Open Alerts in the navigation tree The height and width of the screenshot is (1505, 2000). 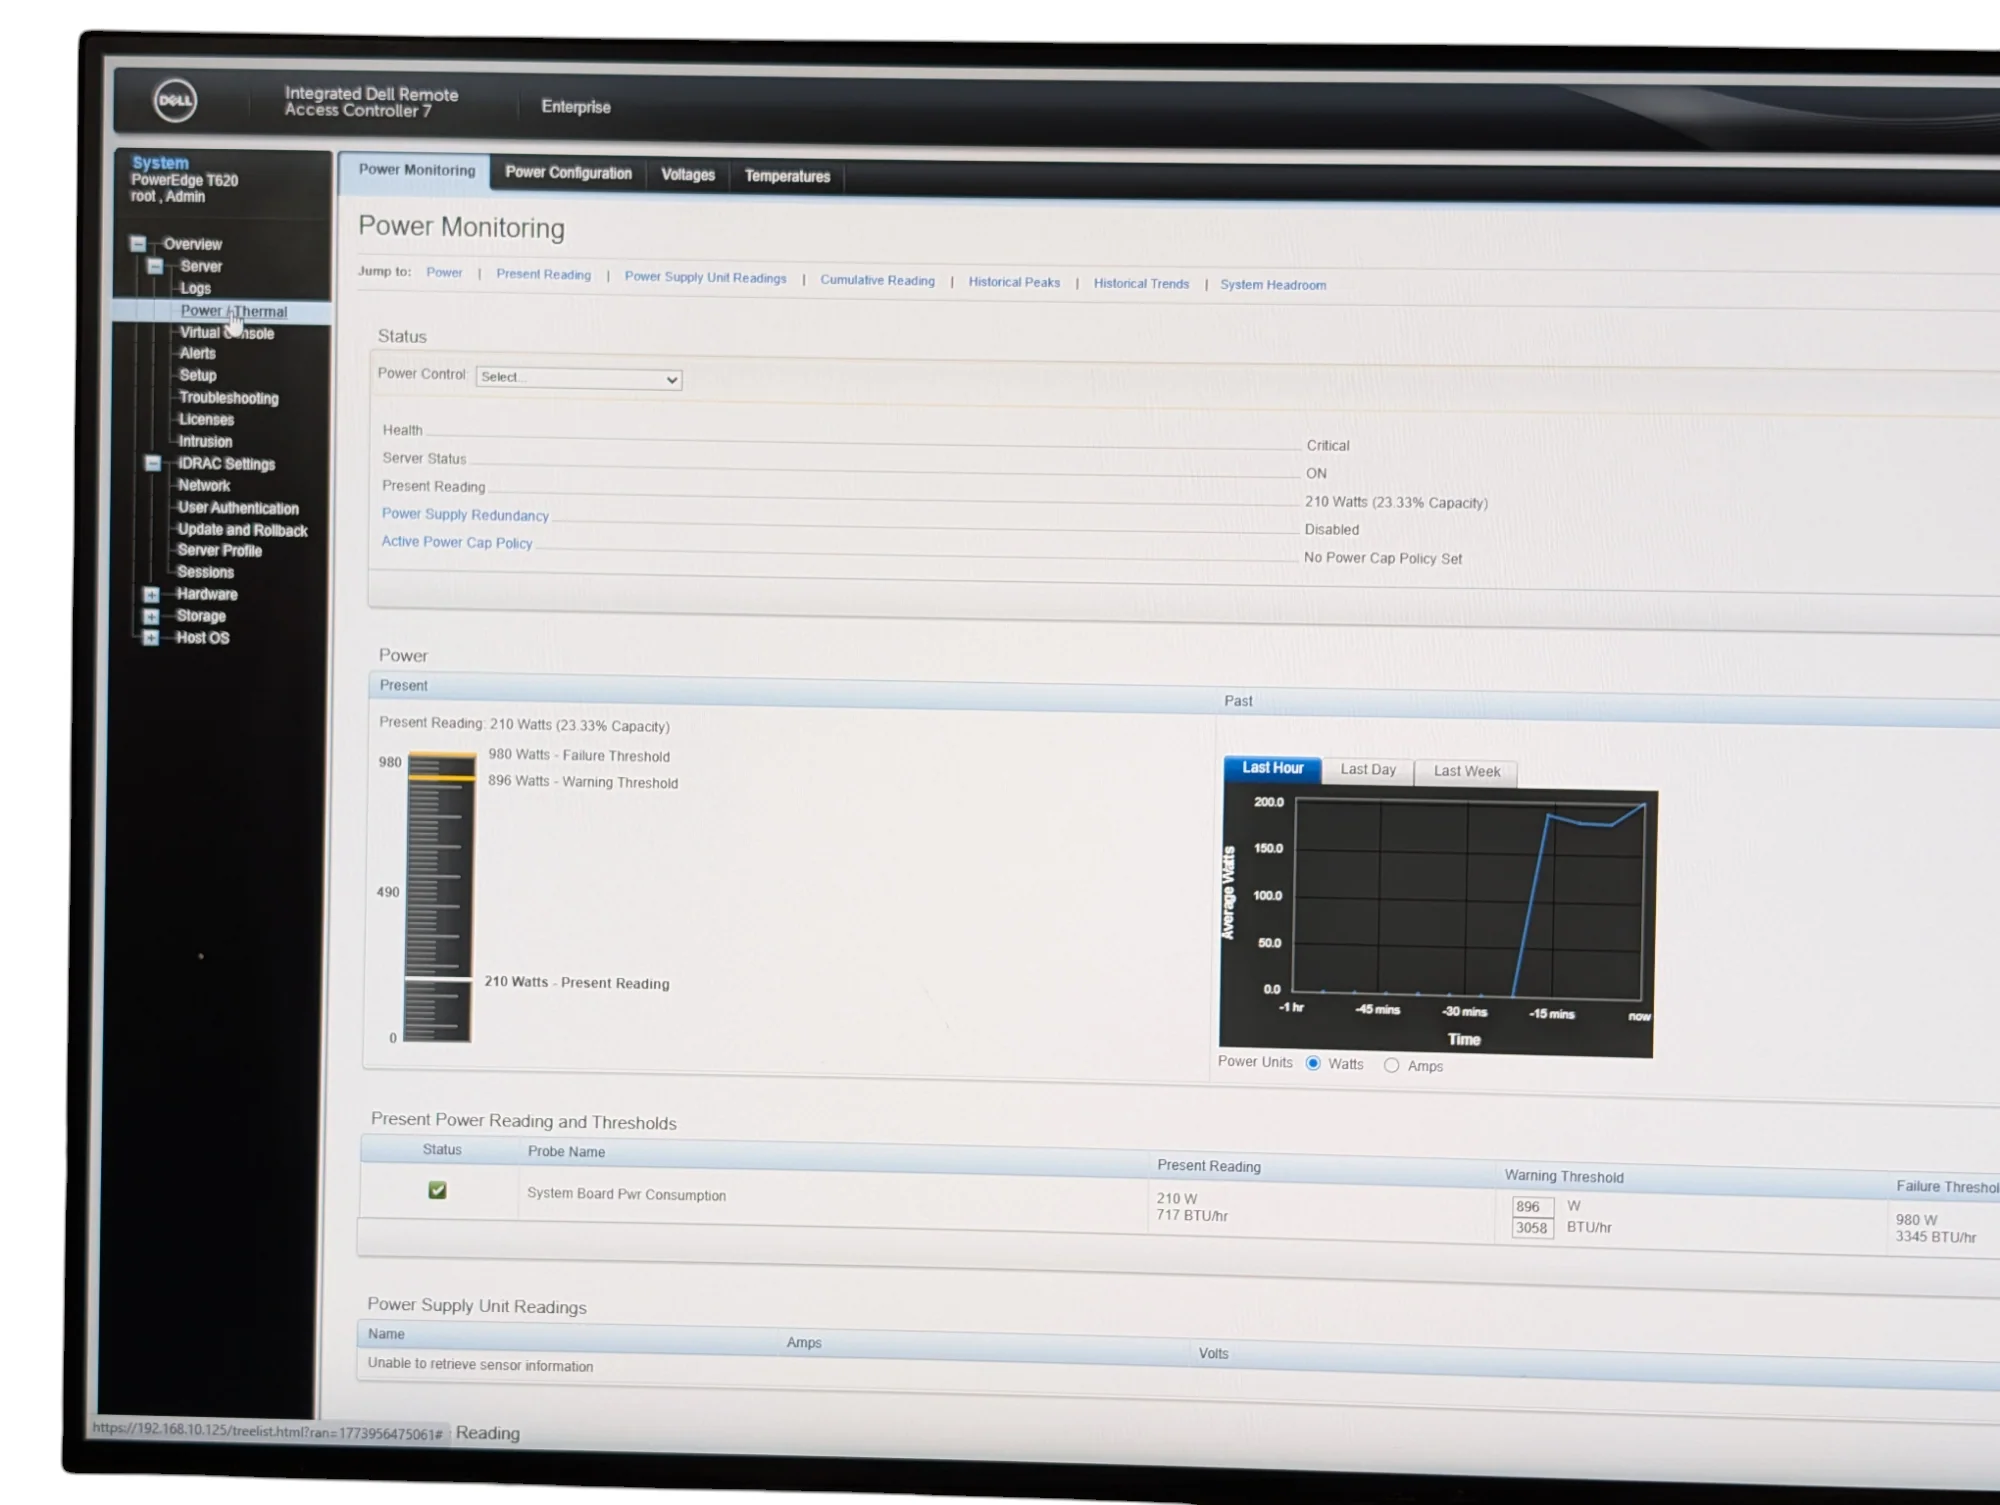point(197,353)
